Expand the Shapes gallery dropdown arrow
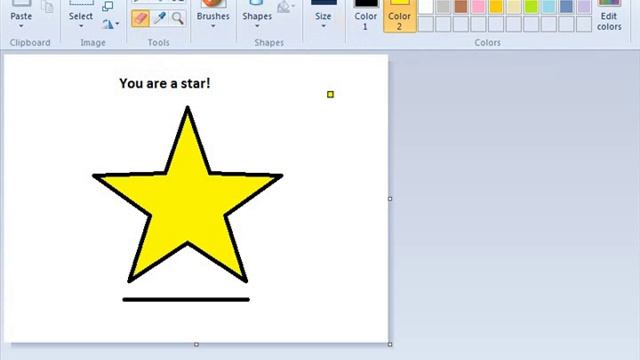Image resolution: width=640 pixels, height=360 pixels. pyautogui.click(x=257, y=27)
